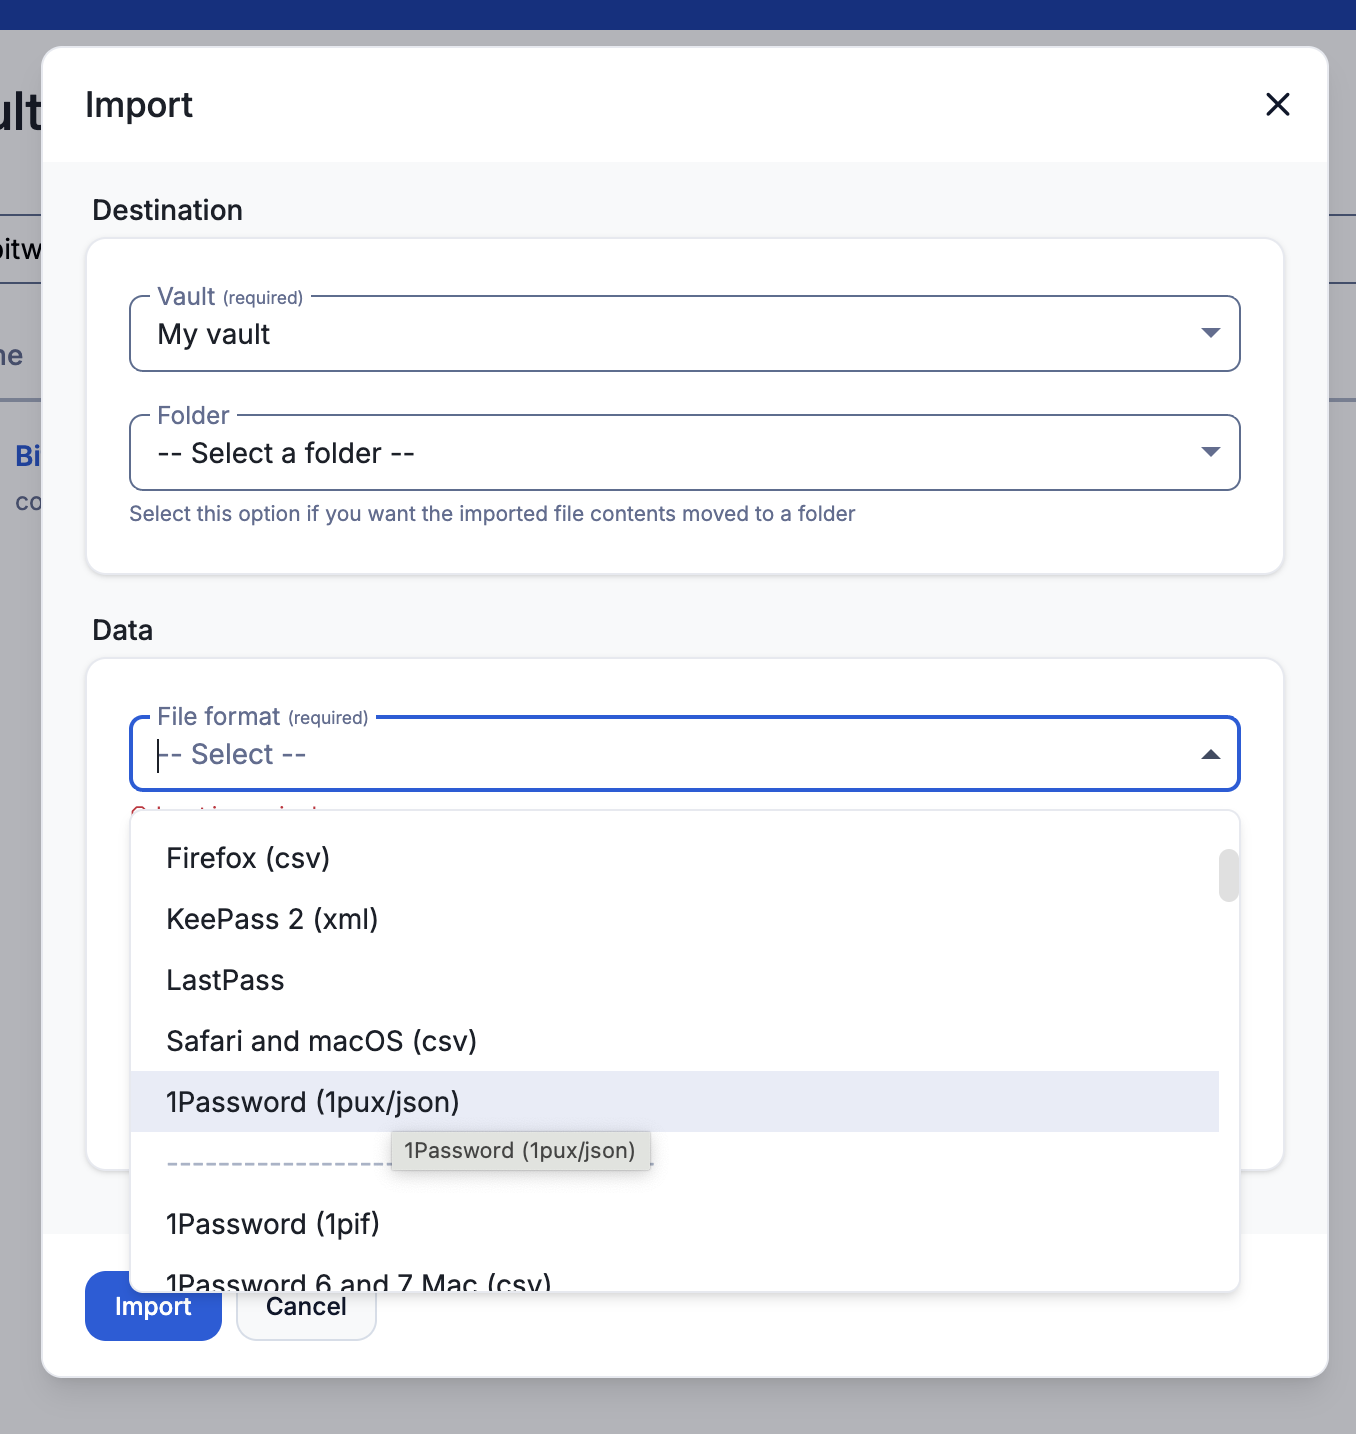
Task: Click the Import dialog title
Action: click(139, 105)
